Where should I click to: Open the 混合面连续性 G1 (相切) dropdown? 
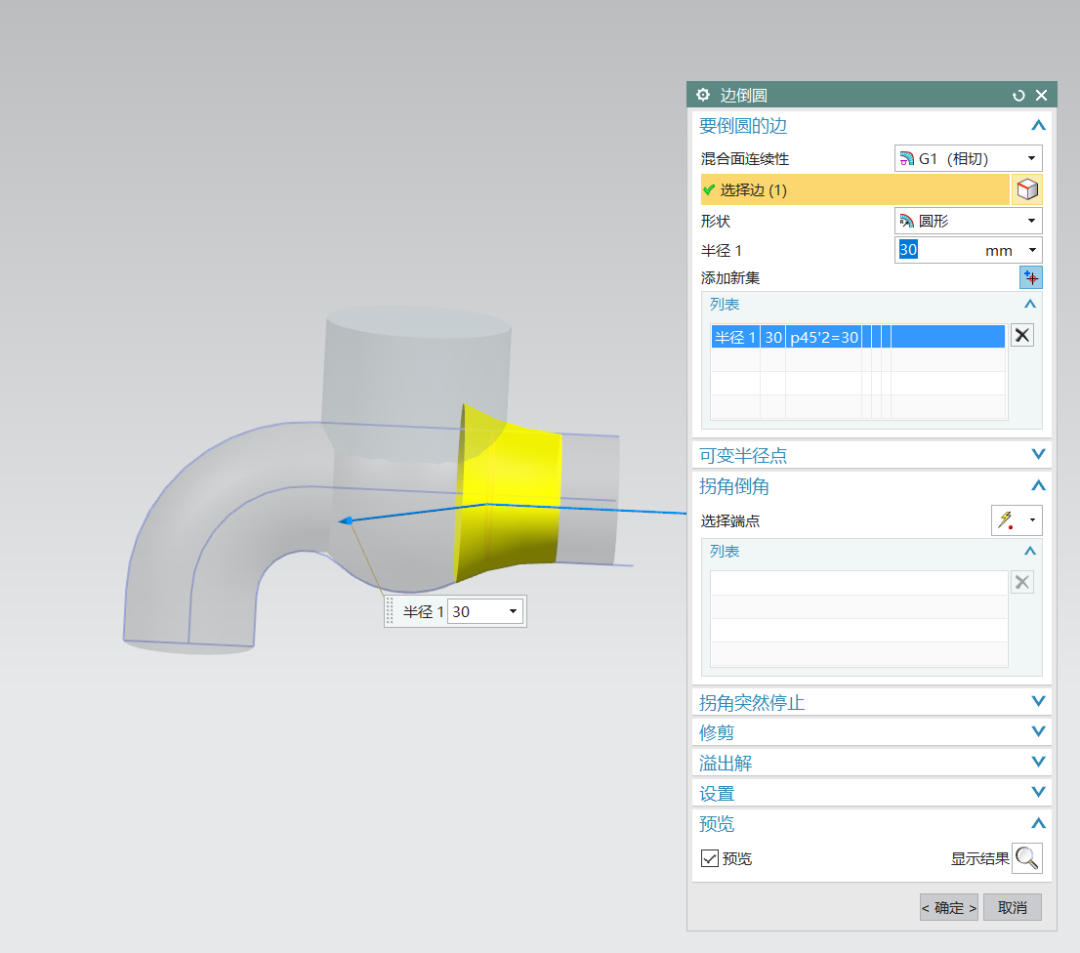point(968,158)
